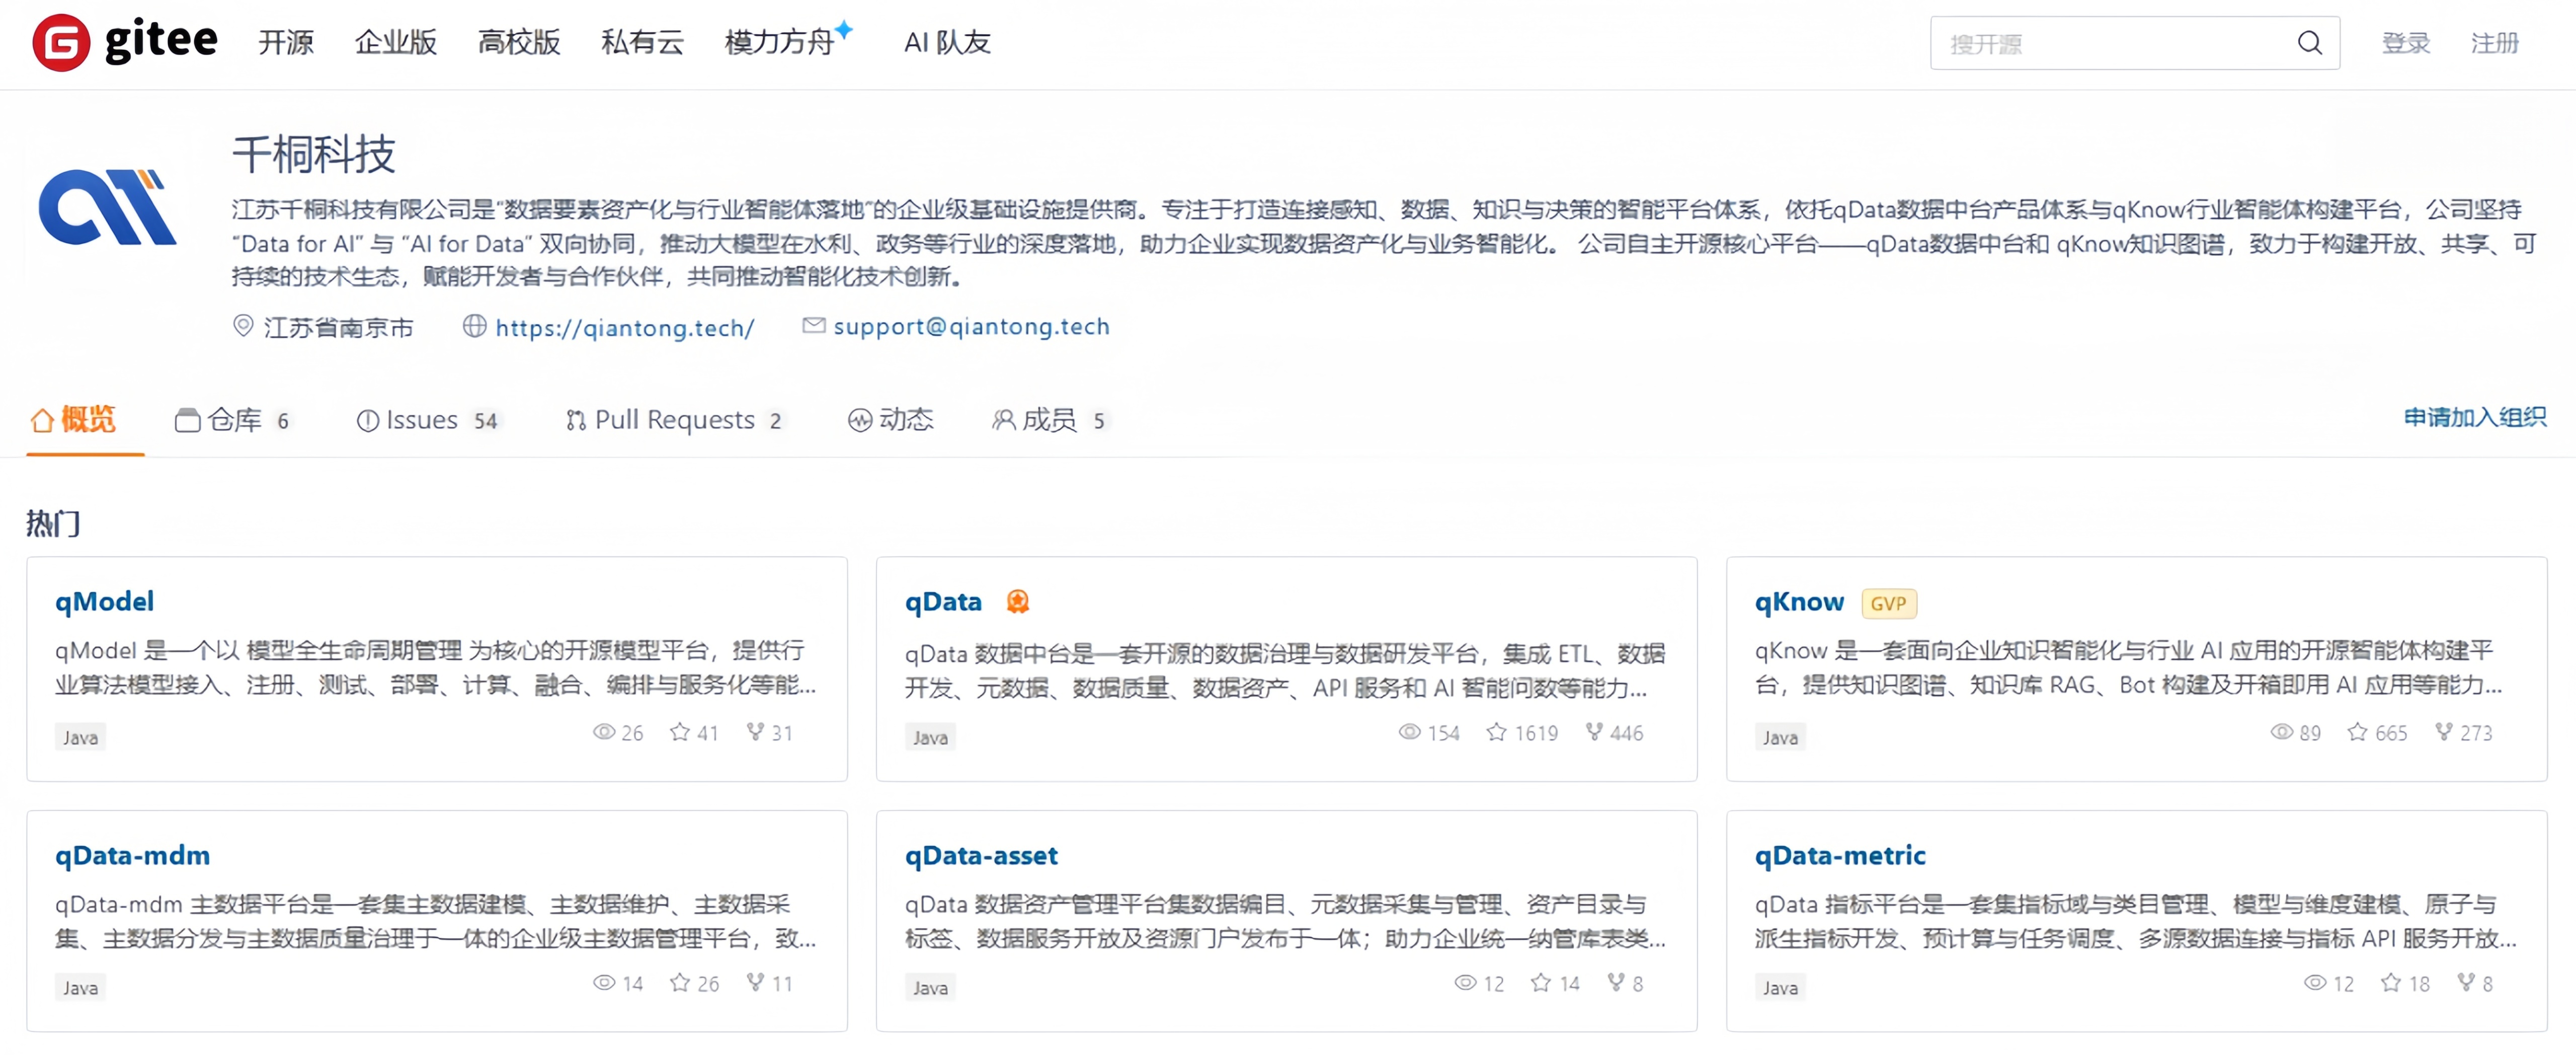The image size is (2576, 1055).
Task: Click the support@qiantong.tech email link
Action: (971, 326)
